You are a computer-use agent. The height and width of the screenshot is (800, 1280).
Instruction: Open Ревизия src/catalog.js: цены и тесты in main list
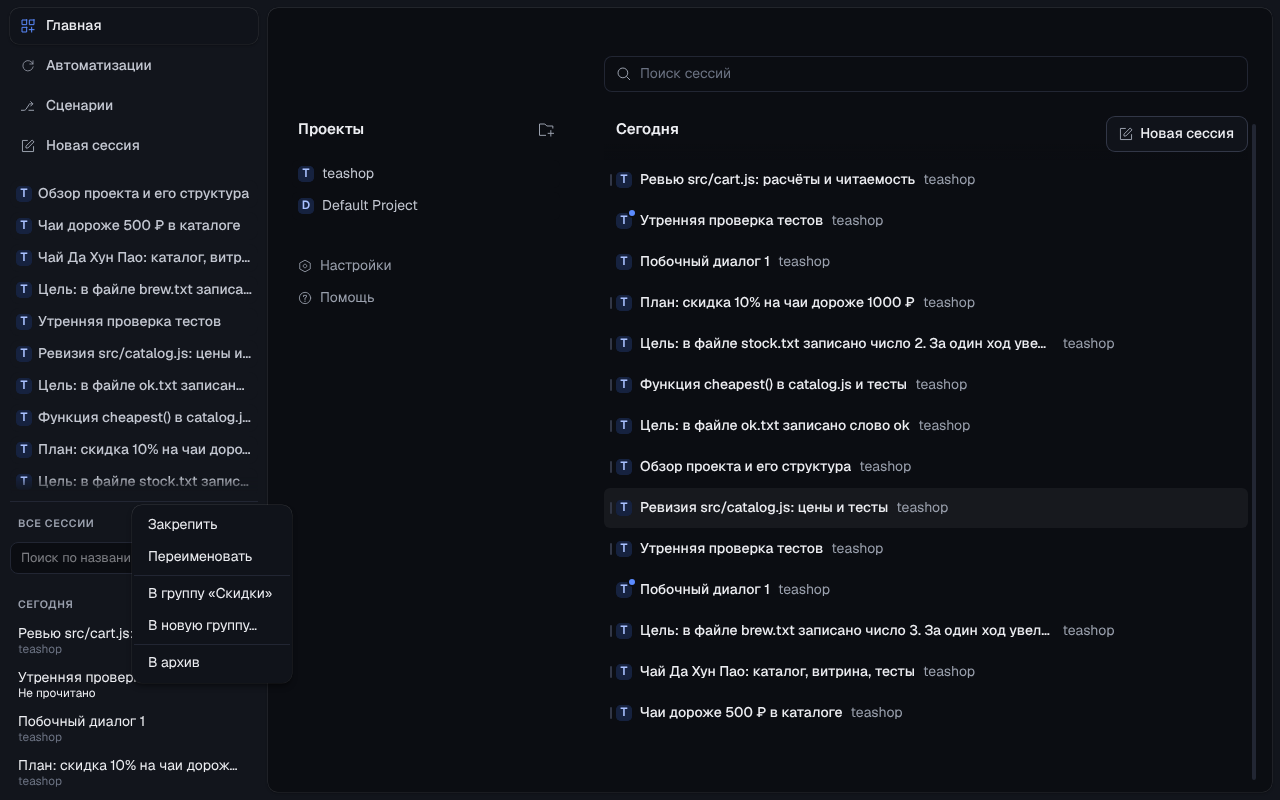(926, 508)
